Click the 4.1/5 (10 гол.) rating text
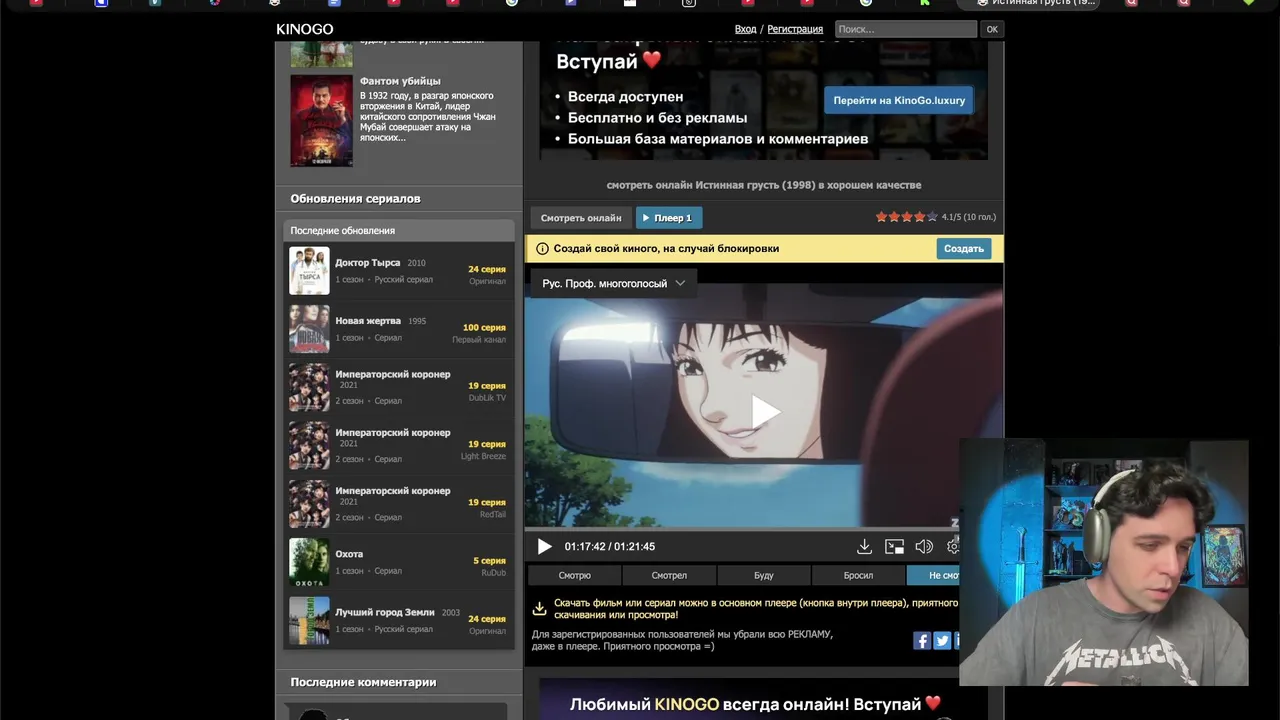The width and height of the screenshot is (1280, 720). click(968, 217)
